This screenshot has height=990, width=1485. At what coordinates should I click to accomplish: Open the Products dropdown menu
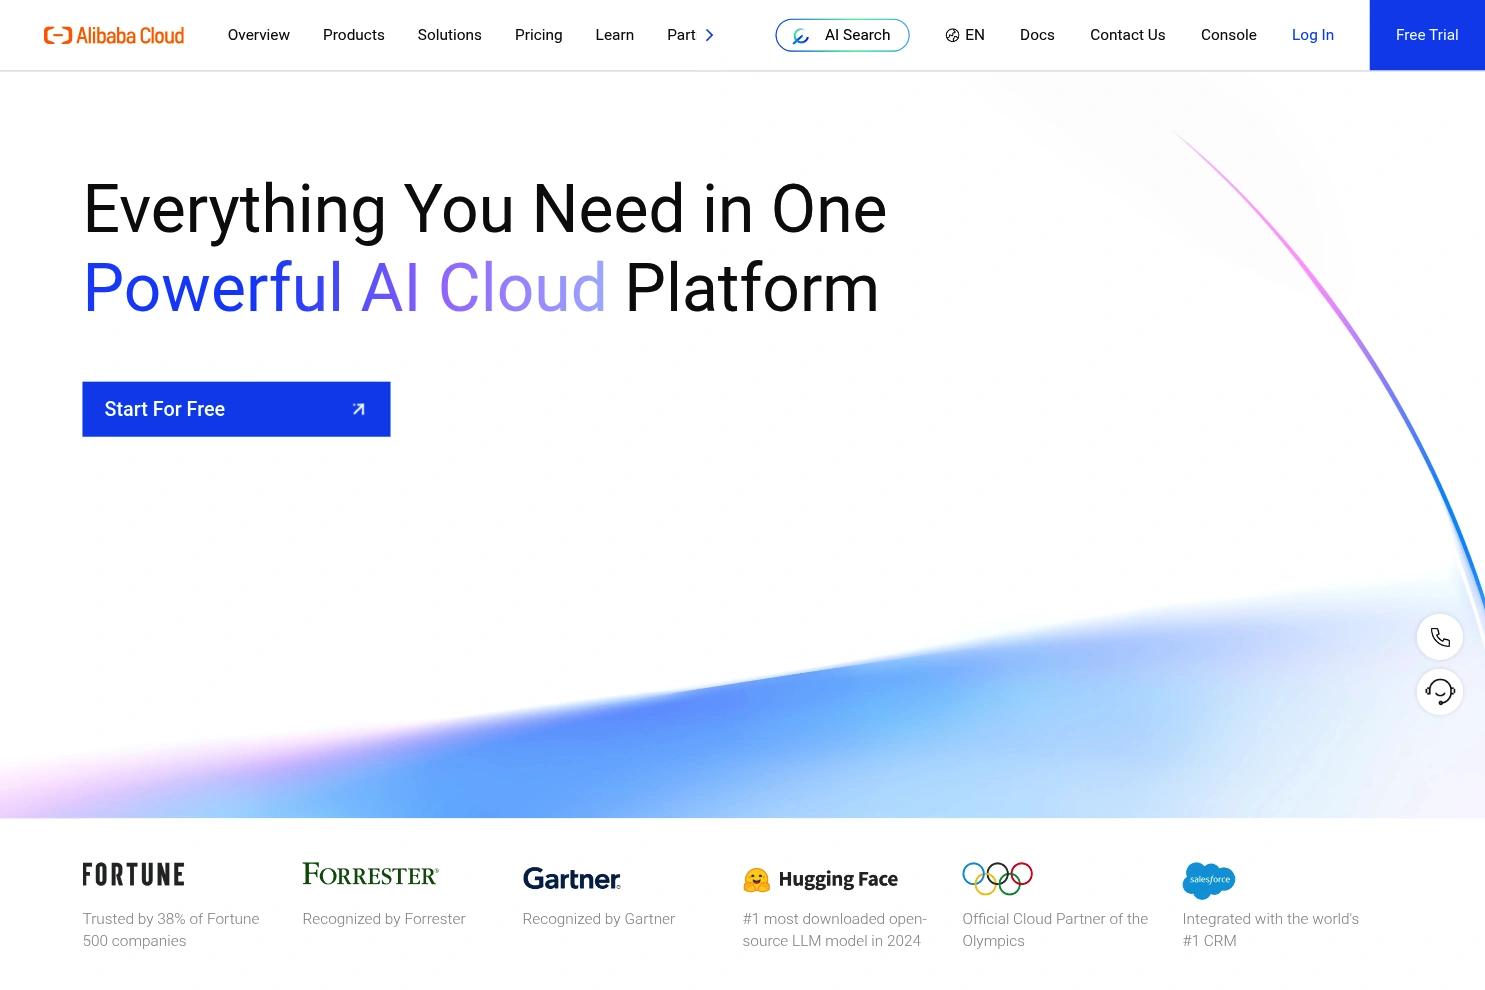353,35
